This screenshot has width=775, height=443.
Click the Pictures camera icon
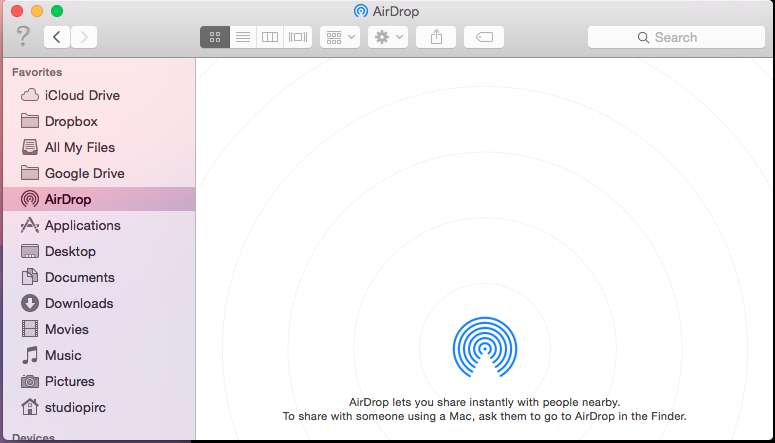pos(30,381)
